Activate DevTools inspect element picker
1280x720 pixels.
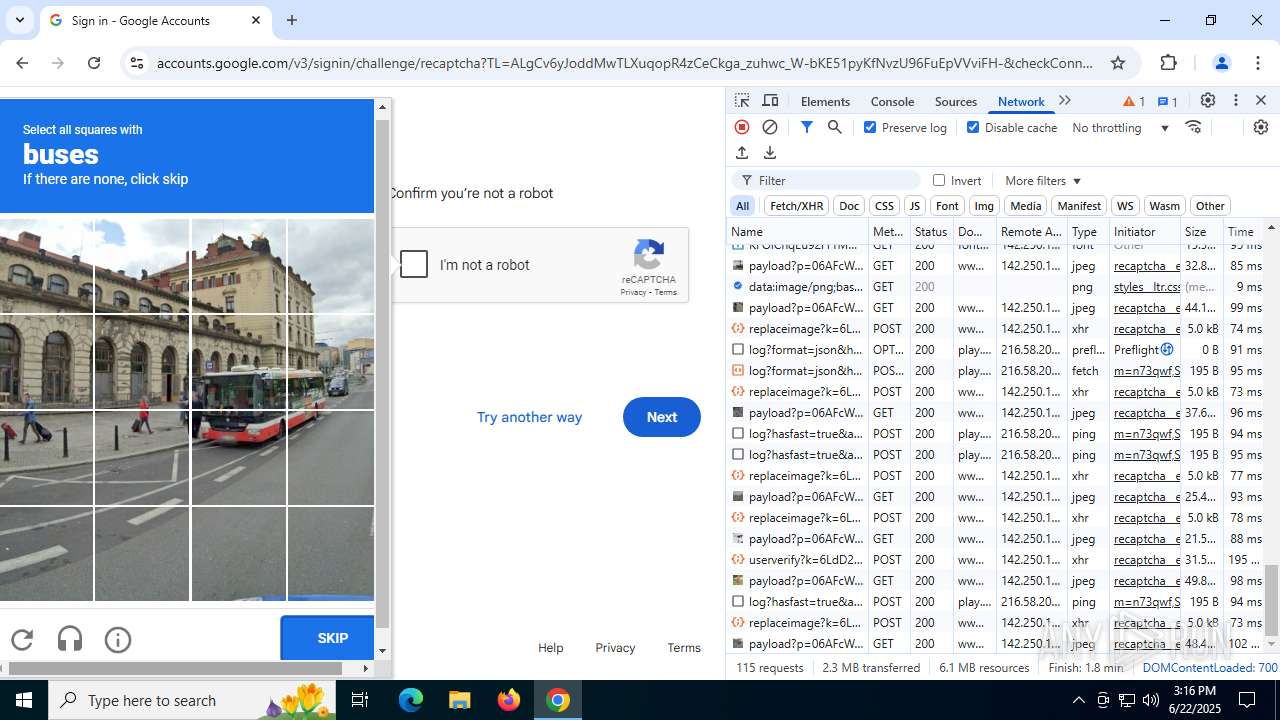tap(742, 101)
